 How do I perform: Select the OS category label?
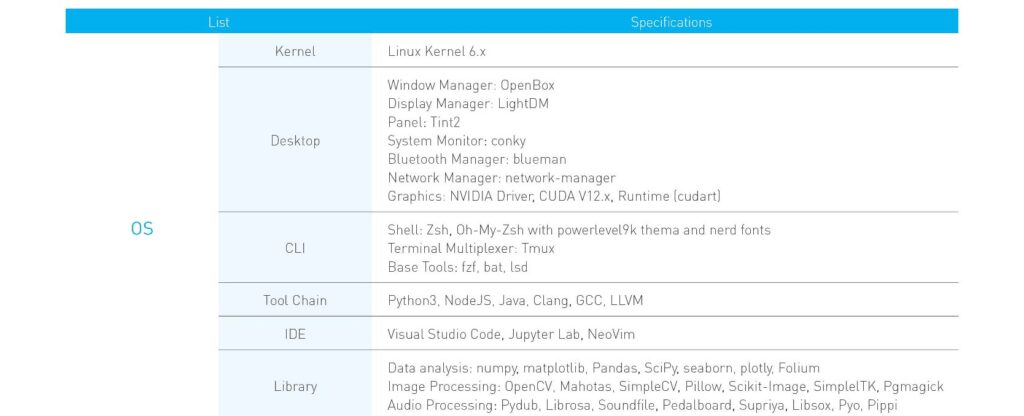click(142, 229)
